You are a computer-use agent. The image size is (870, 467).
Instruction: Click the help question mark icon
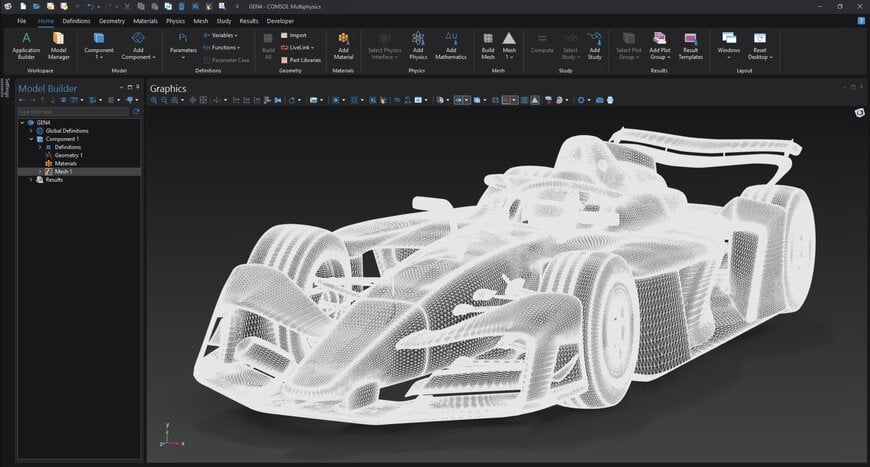pos(861,21)
